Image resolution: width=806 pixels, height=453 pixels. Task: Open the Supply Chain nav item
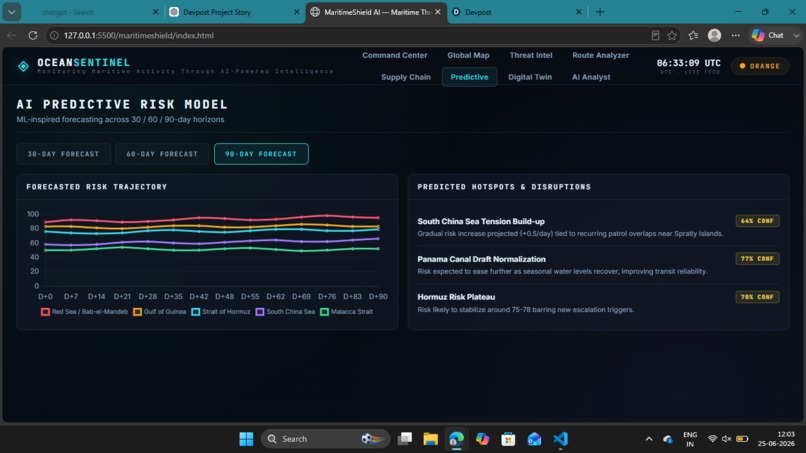pyautogui.click(x=406, y=77)
